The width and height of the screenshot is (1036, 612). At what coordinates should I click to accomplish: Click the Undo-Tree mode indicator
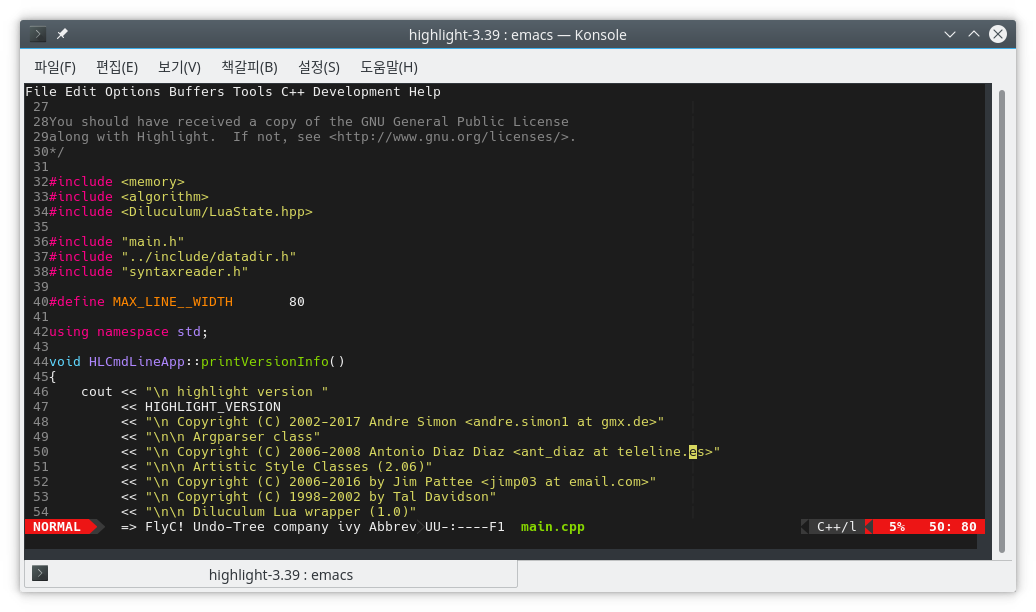229,527
